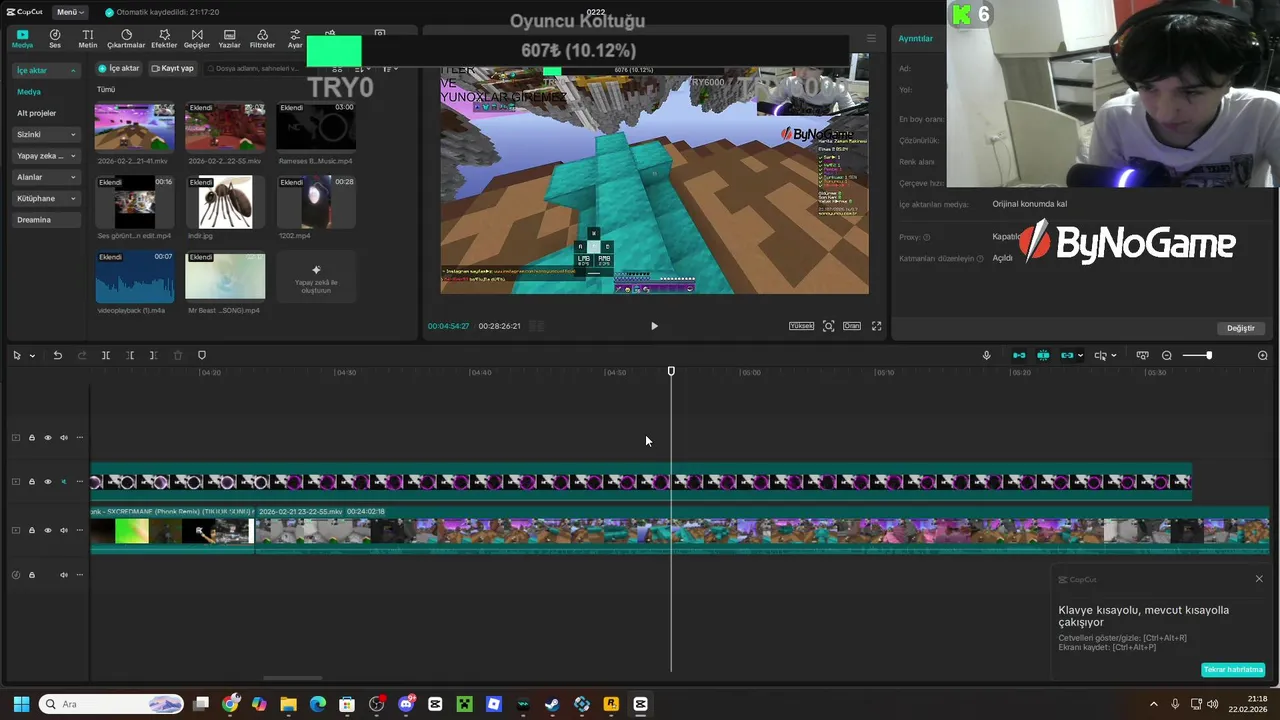Open Microsoft Edge from the taskbar

tap(318, 704)
